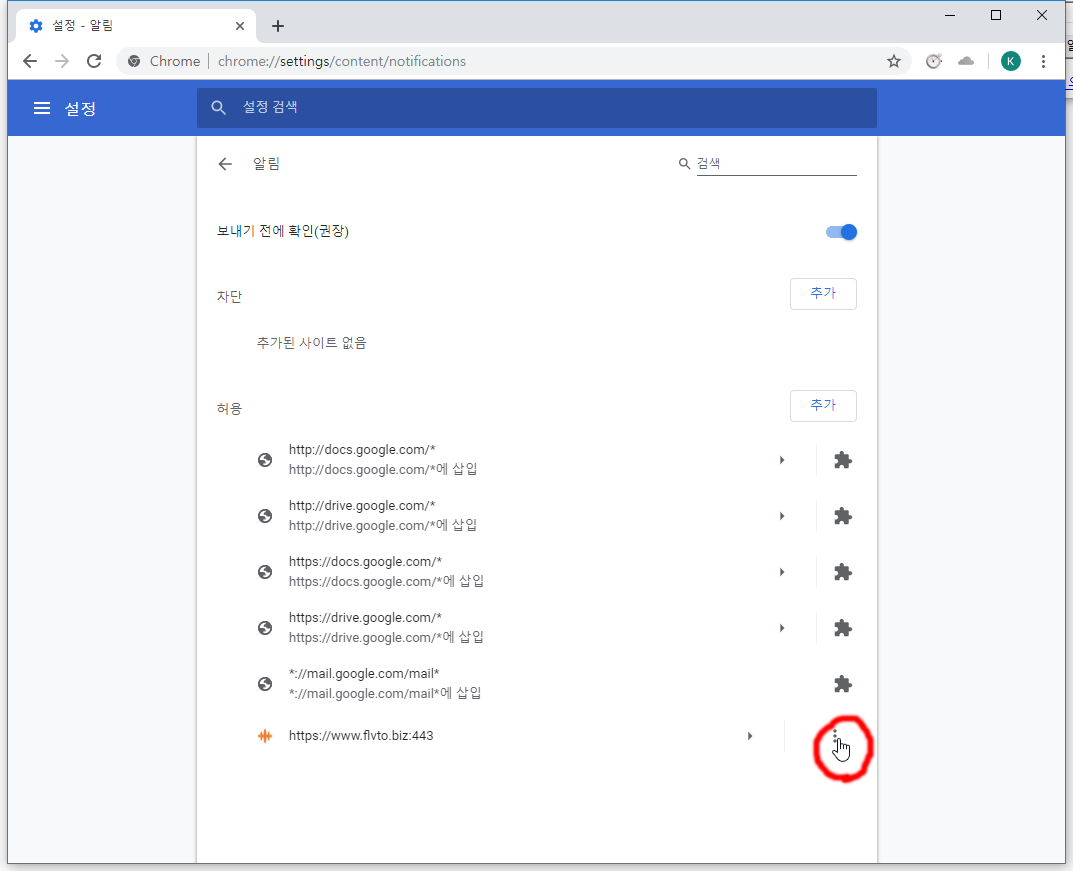
Task: Expand details for http://drive.google.com/* entry
Action: pos(782,516)
